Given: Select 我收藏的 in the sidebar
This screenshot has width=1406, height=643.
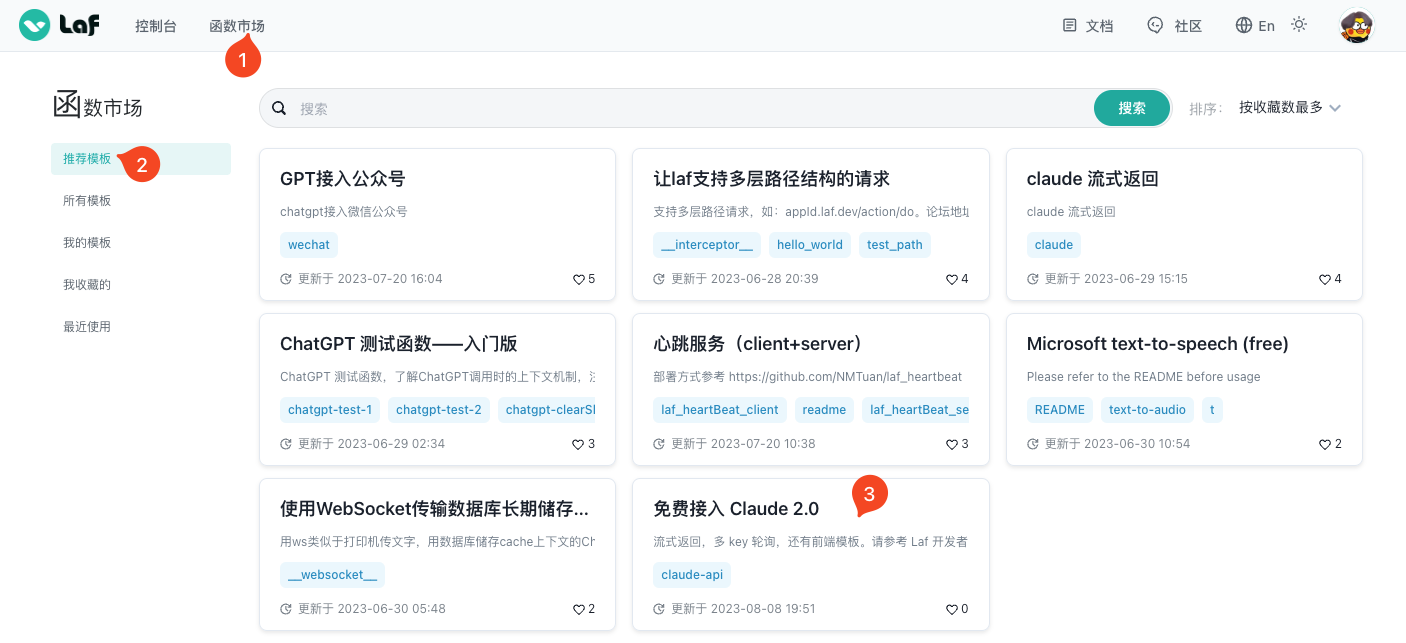Looking at the screenshot, I should tap(141, 285).
